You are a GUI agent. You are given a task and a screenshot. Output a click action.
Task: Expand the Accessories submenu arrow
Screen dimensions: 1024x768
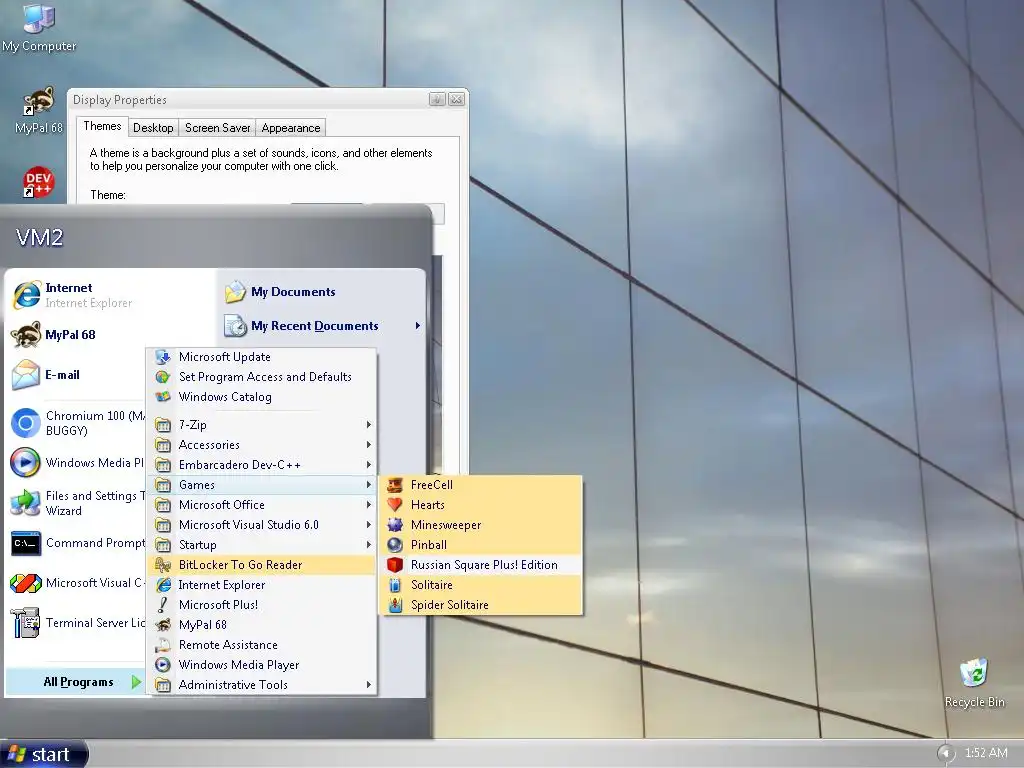[368, 445]
